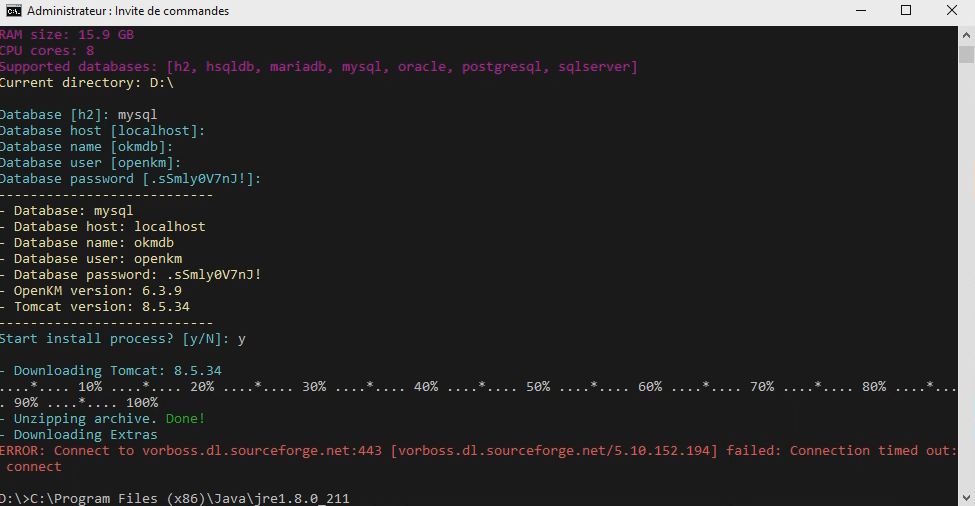
Task: Minimize the Invite de commandes window
Action: point(860,11)
